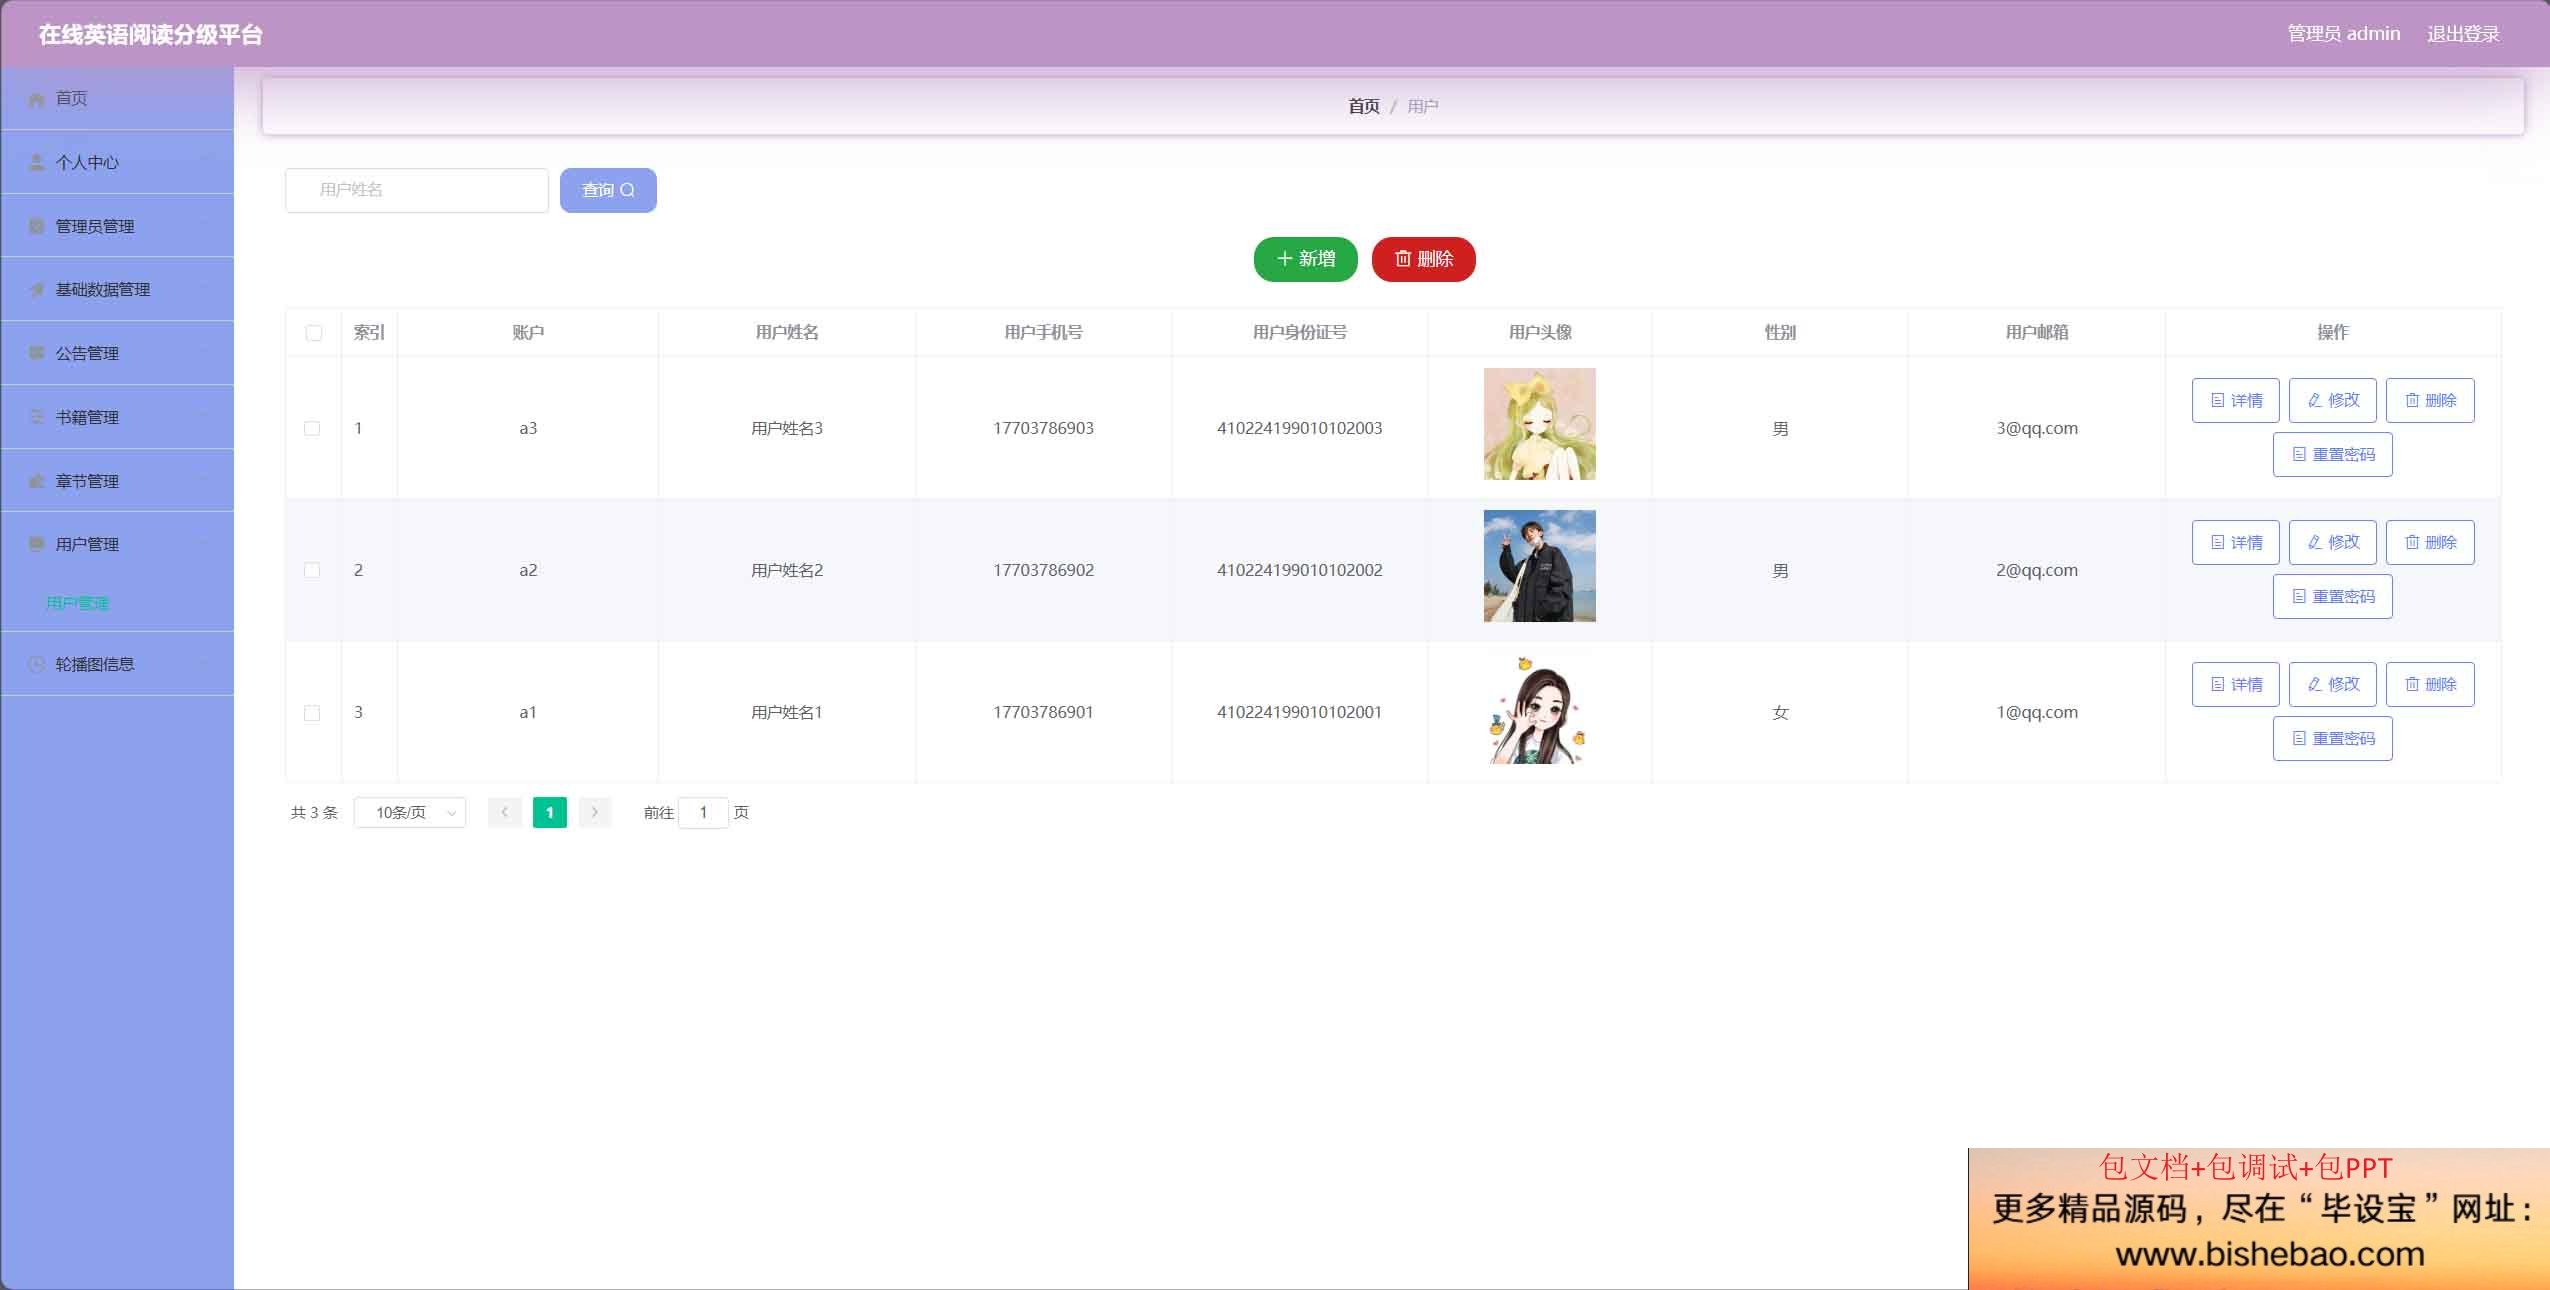This screenshot has height=1290, width=2550.
Task: Click the detail icon for user a2
Action: pos(2217,542)
